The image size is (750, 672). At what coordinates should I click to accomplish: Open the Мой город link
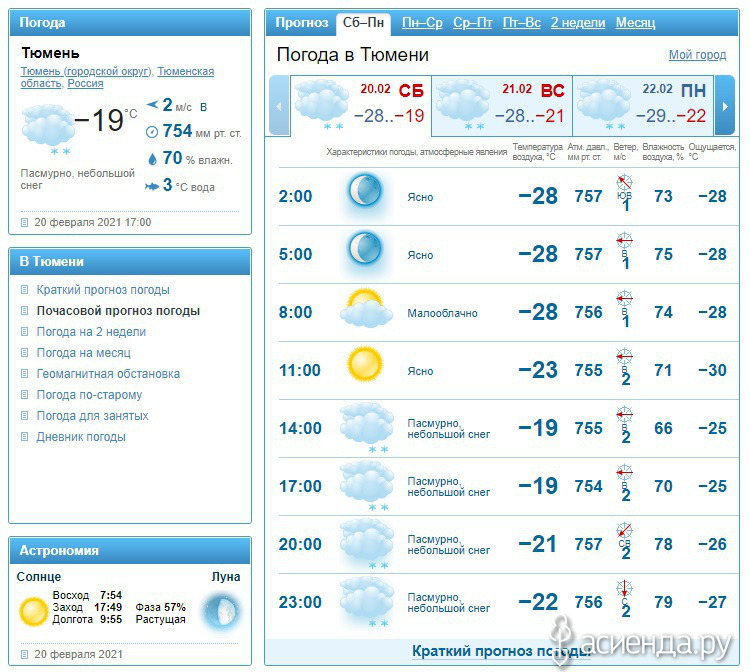point(697,55)
